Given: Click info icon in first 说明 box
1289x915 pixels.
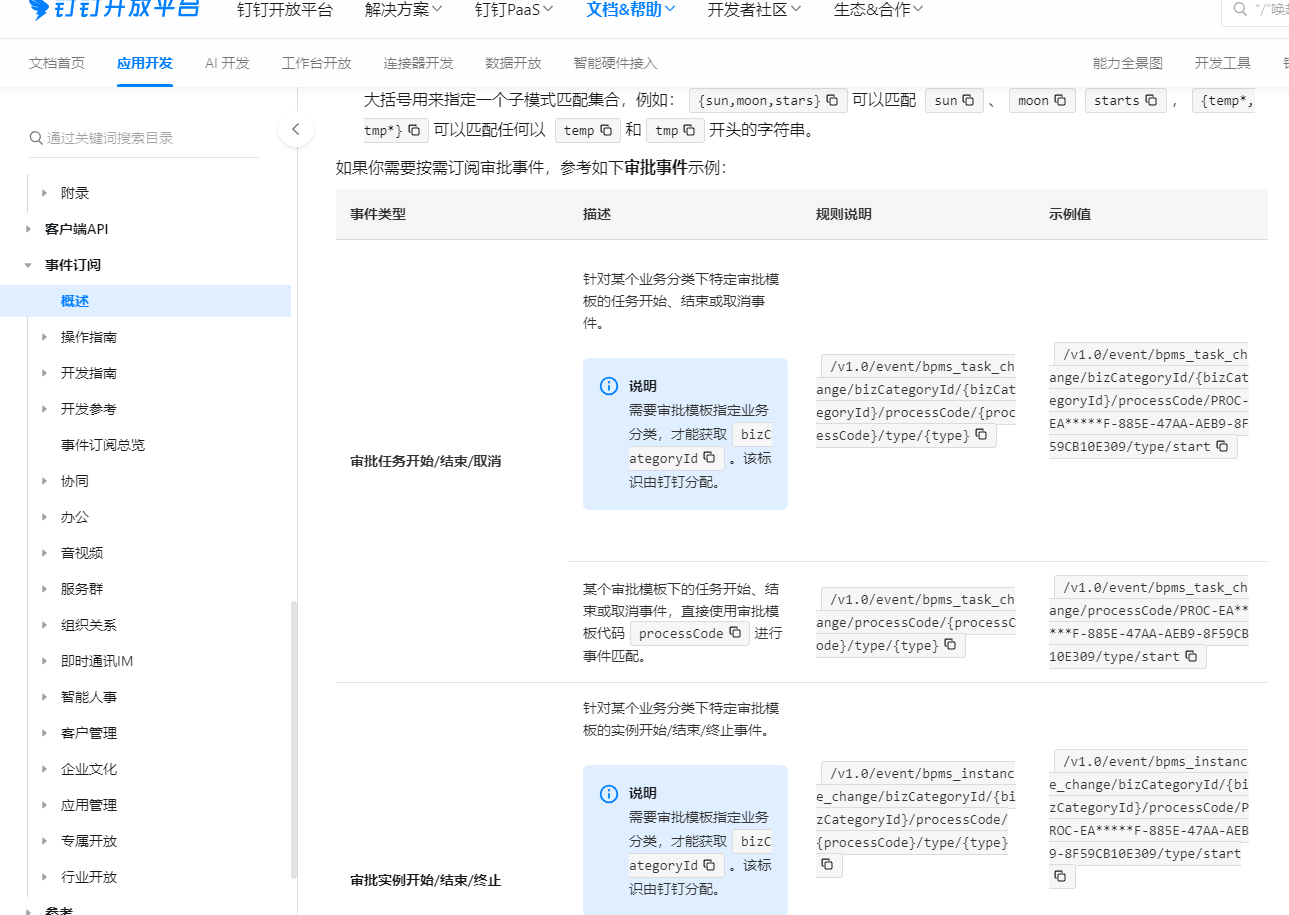Looking at the screenshot, I should pos(608,386).
